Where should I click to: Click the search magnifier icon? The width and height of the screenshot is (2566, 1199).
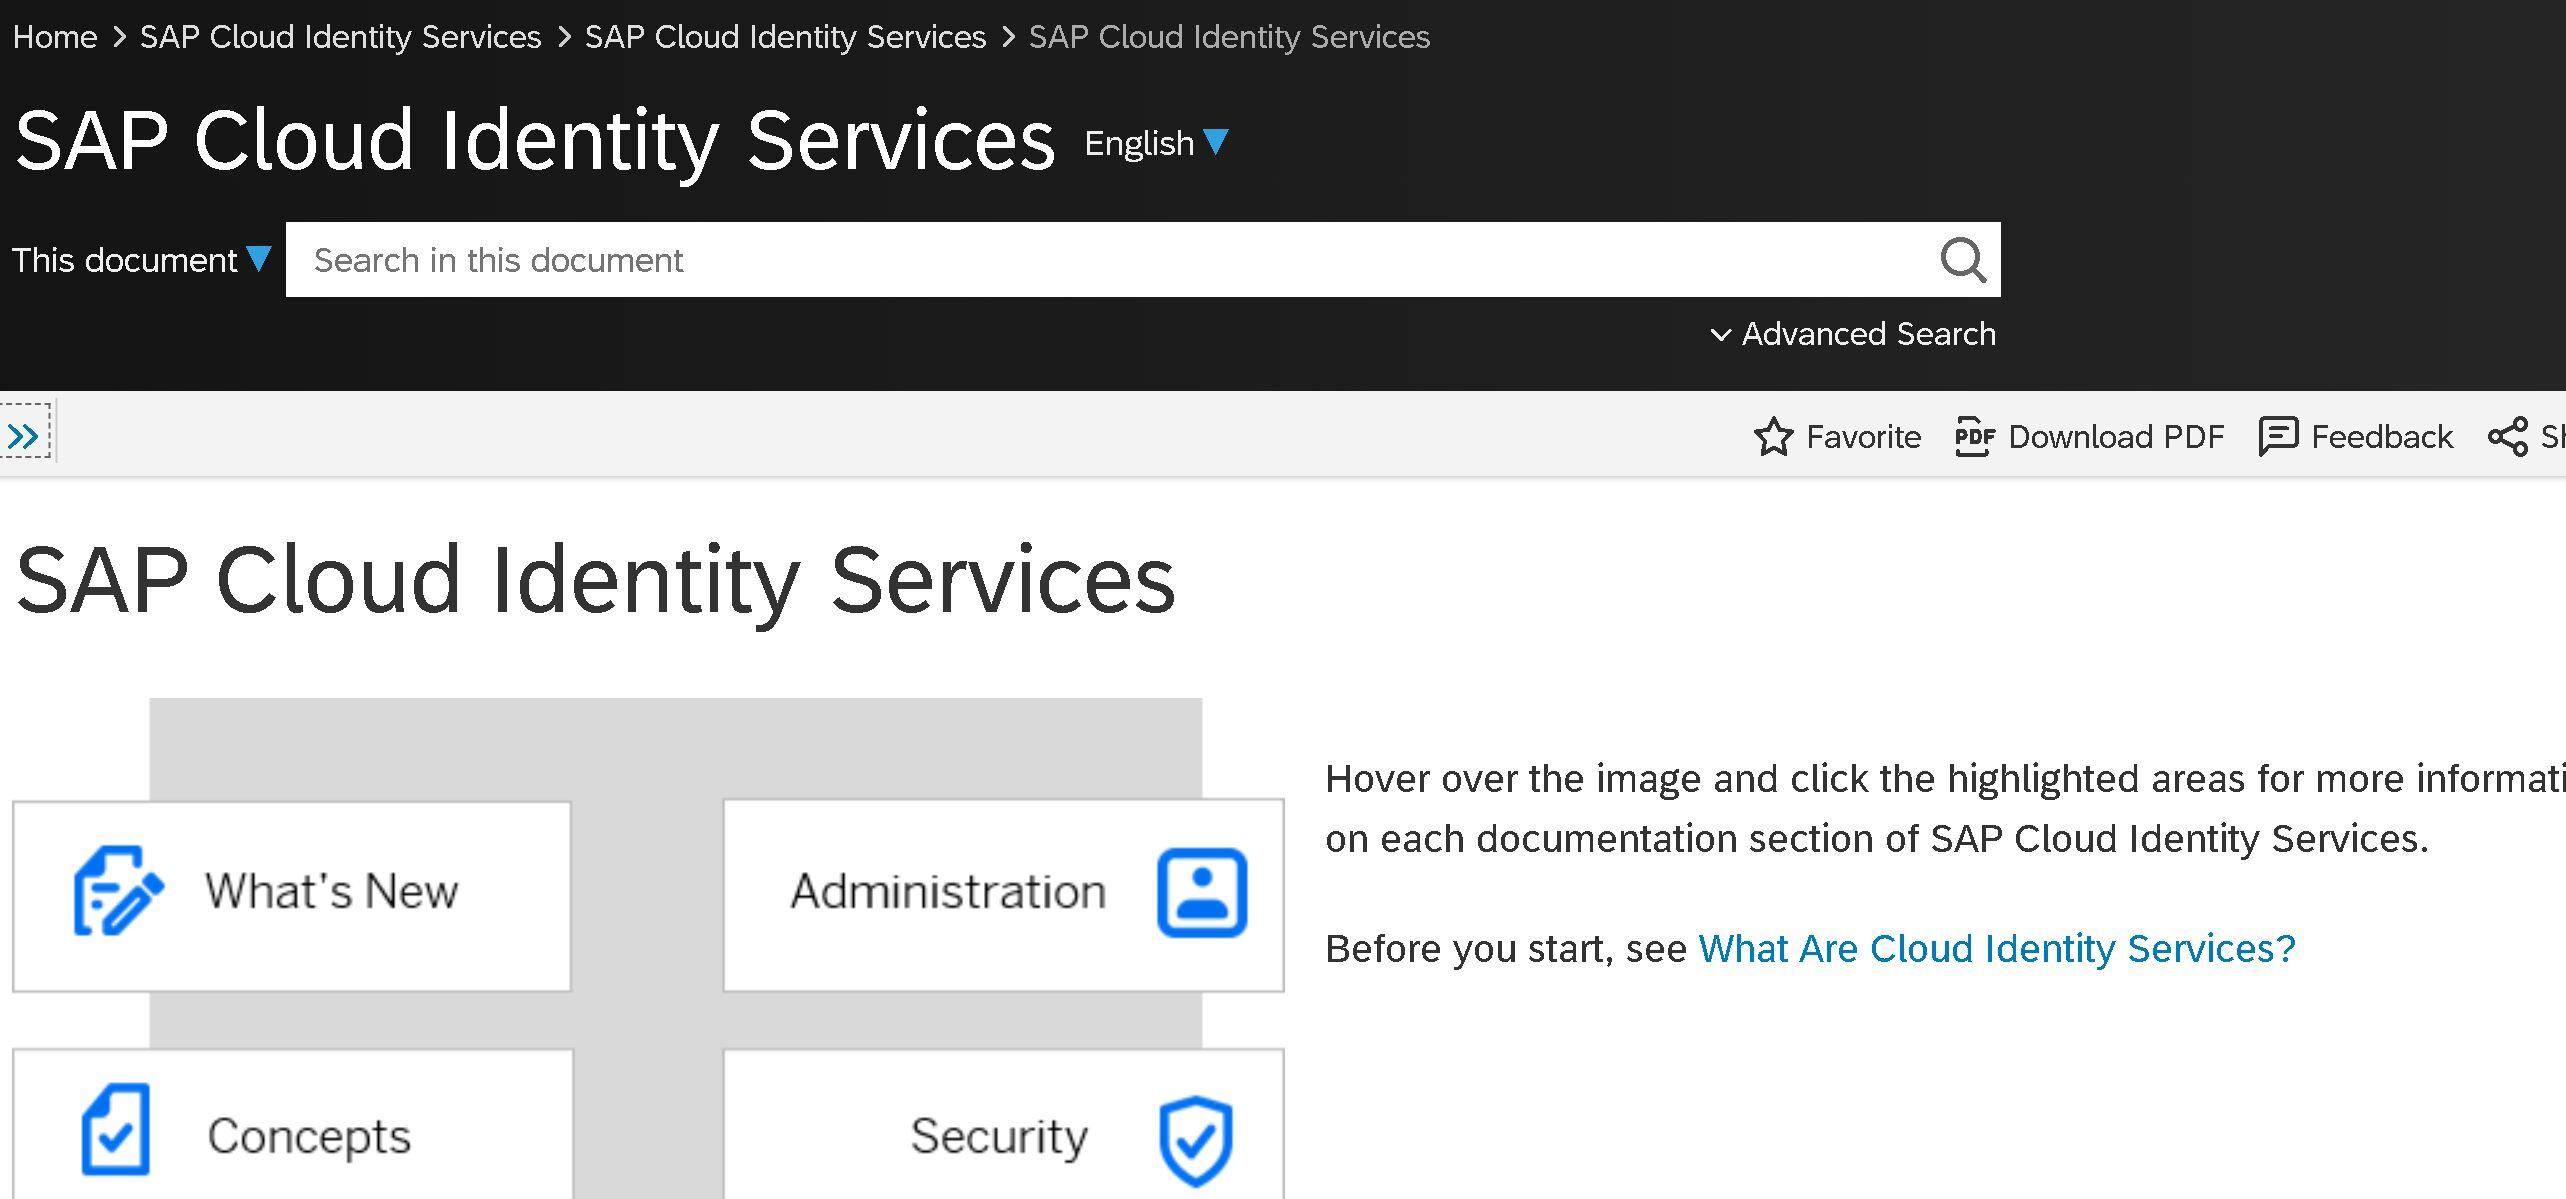[x=1963, y=260]
